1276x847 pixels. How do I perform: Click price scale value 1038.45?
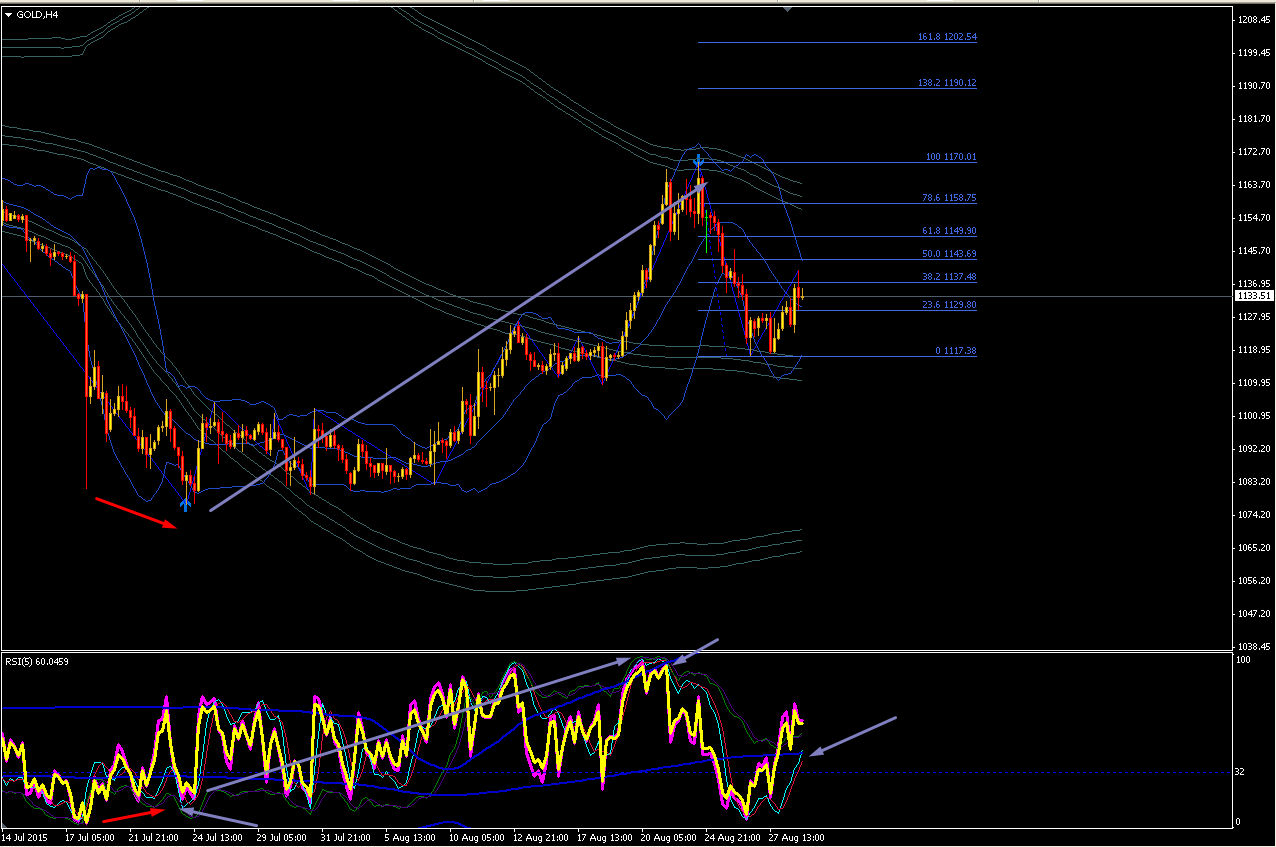tap(1253, 647)
